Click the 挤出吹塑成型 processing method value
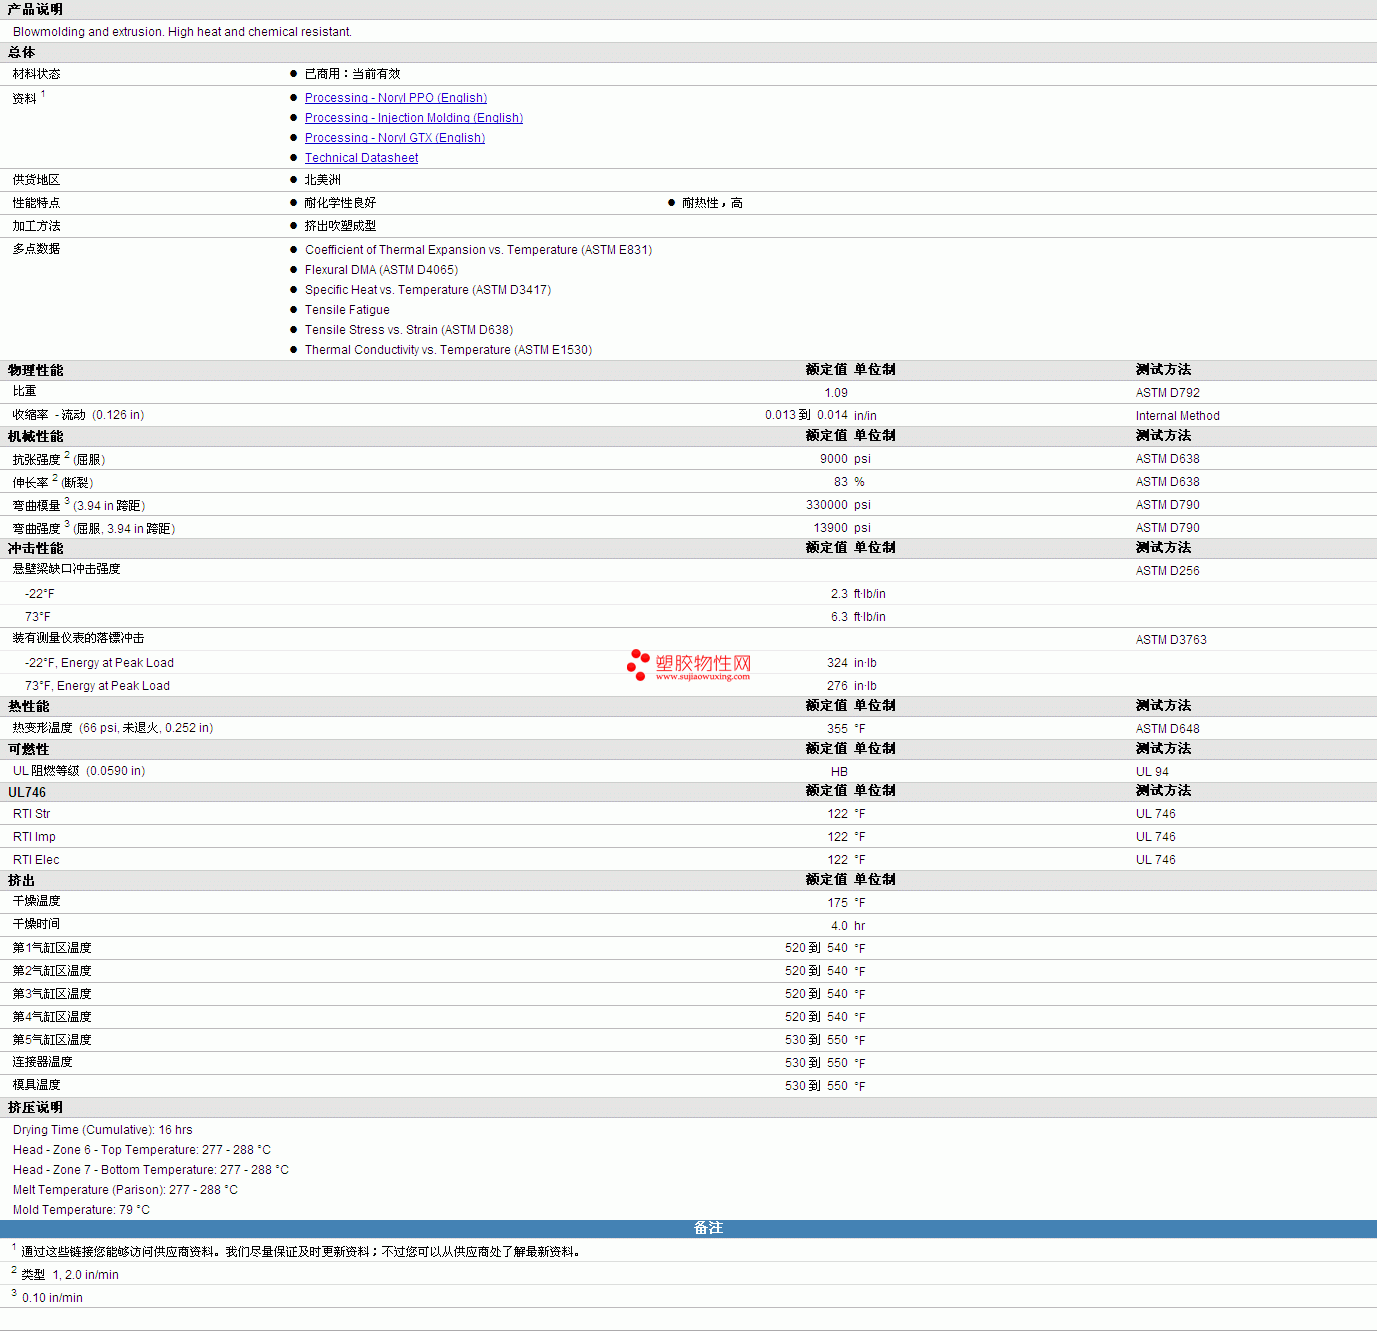Image resolution: width=1377 pixels, height=1331 pixels. click(340, 226)
